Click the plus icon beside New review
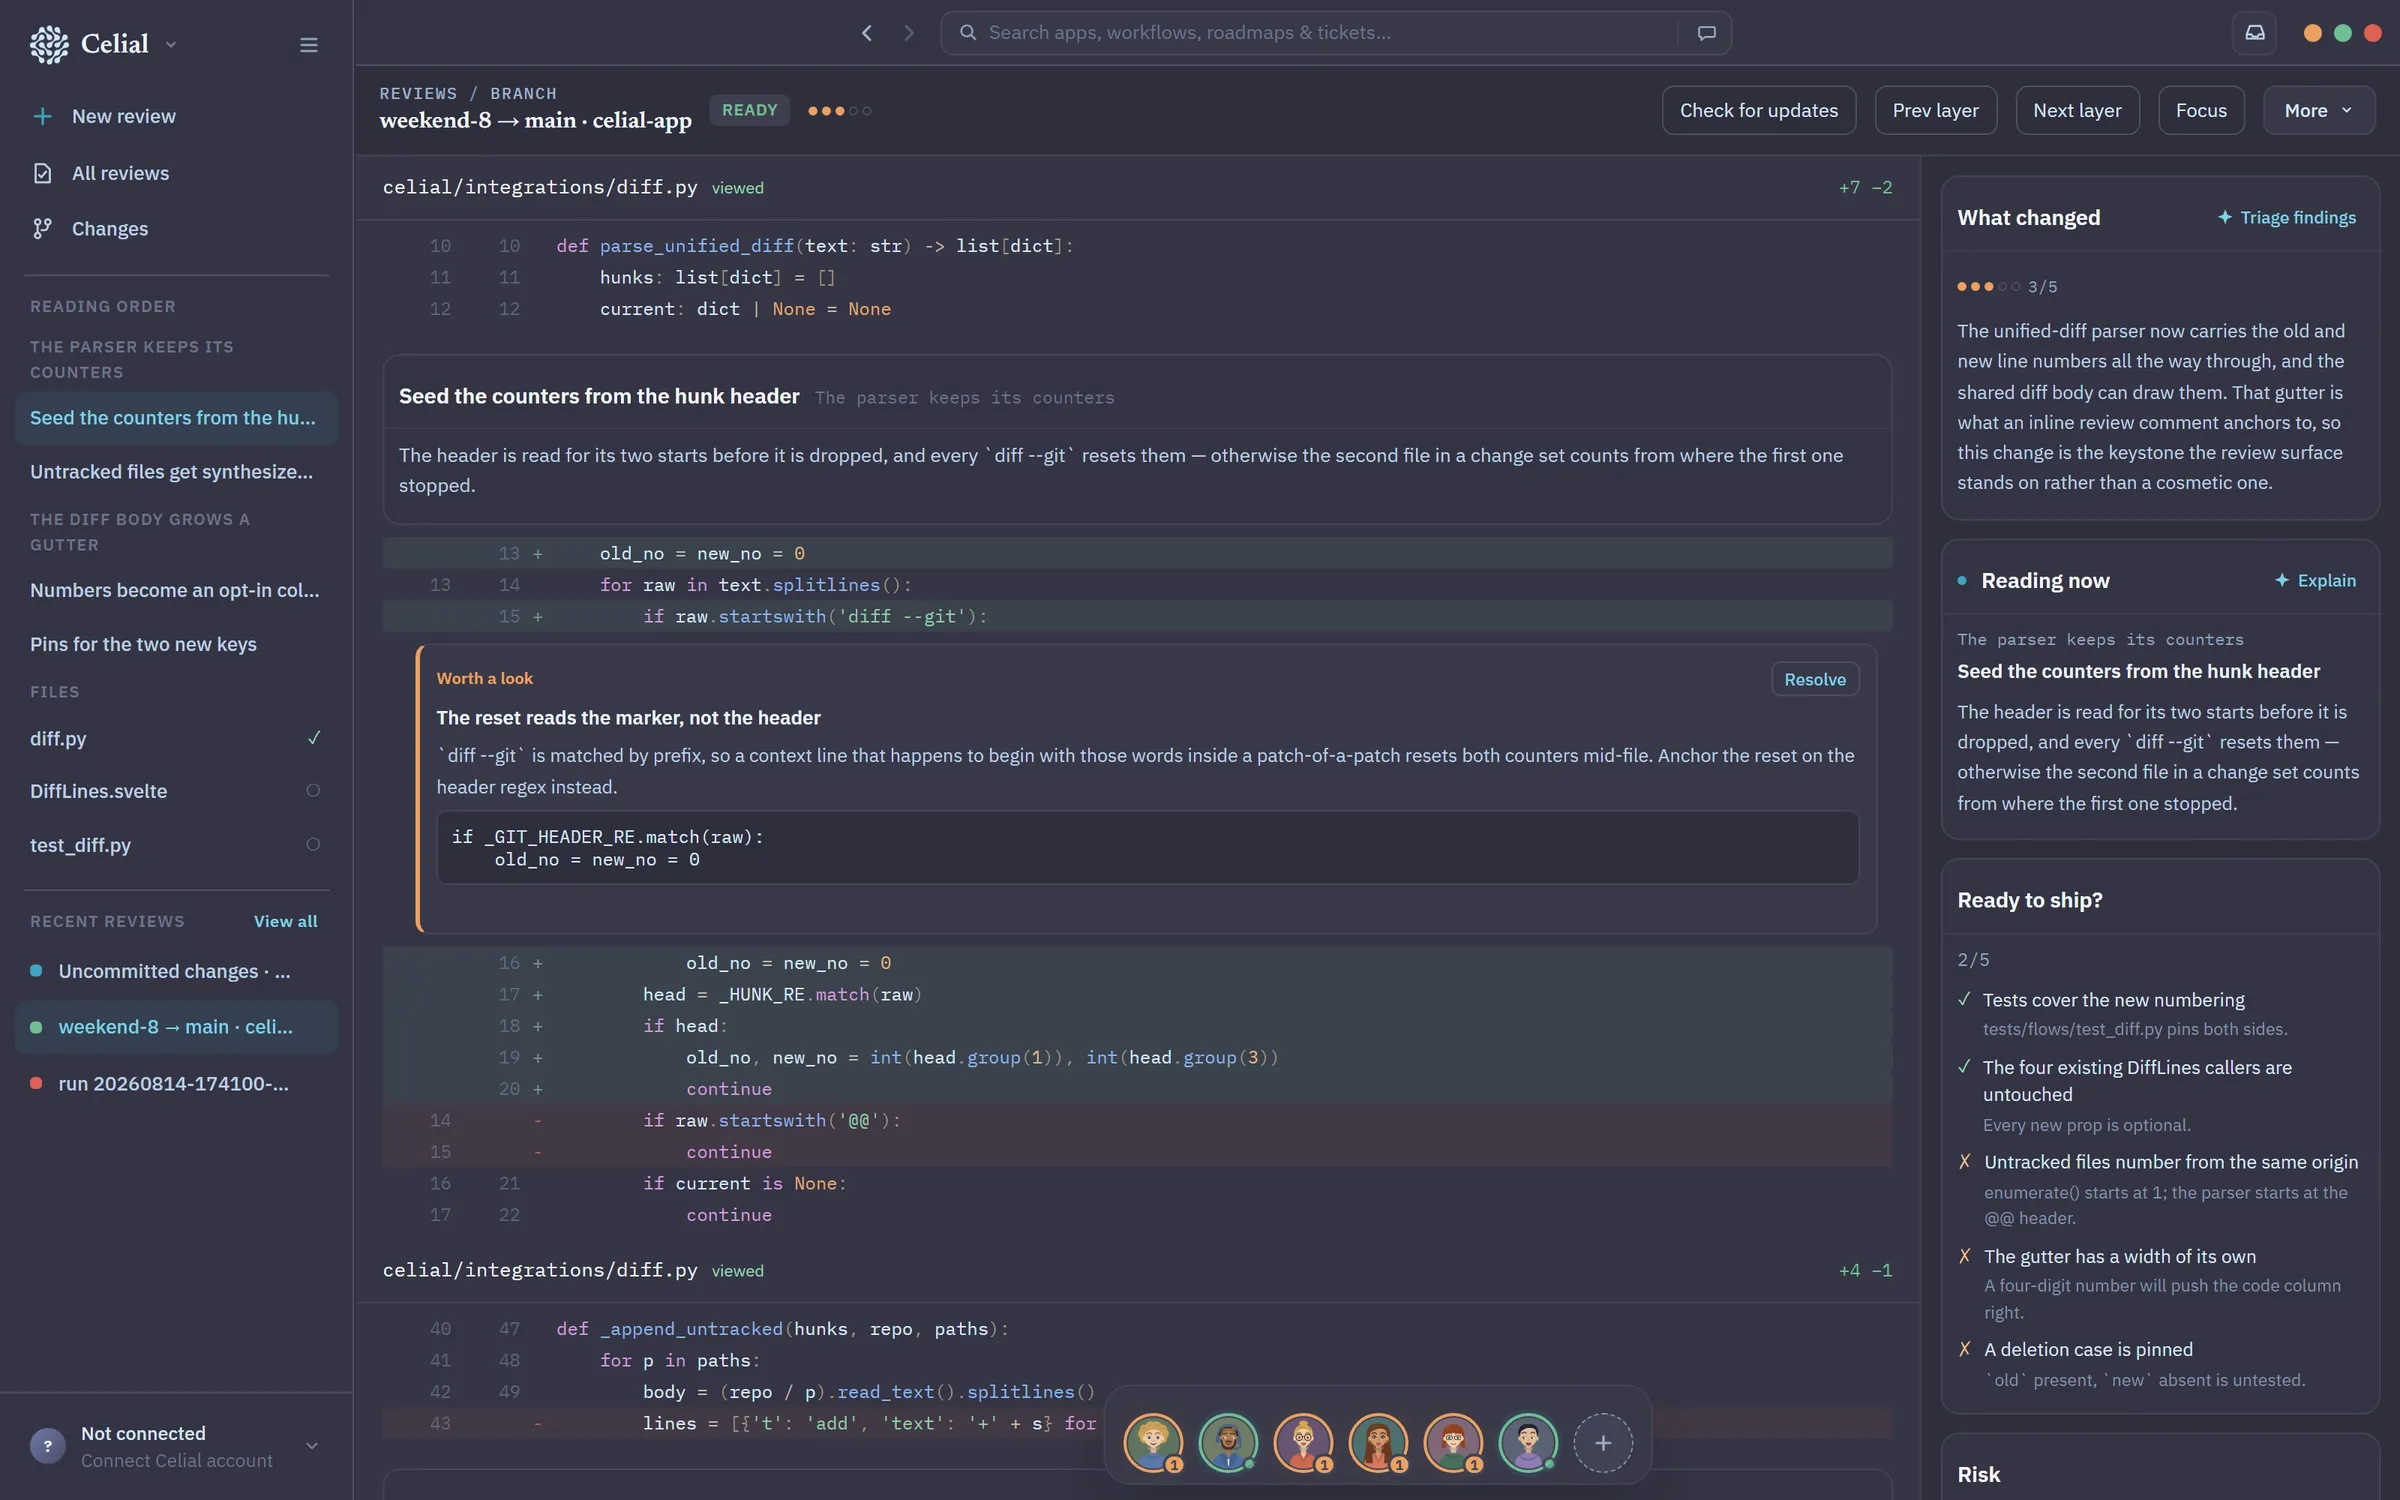2400x1500 pixels. pyautogui.click(x=42, y=117)
